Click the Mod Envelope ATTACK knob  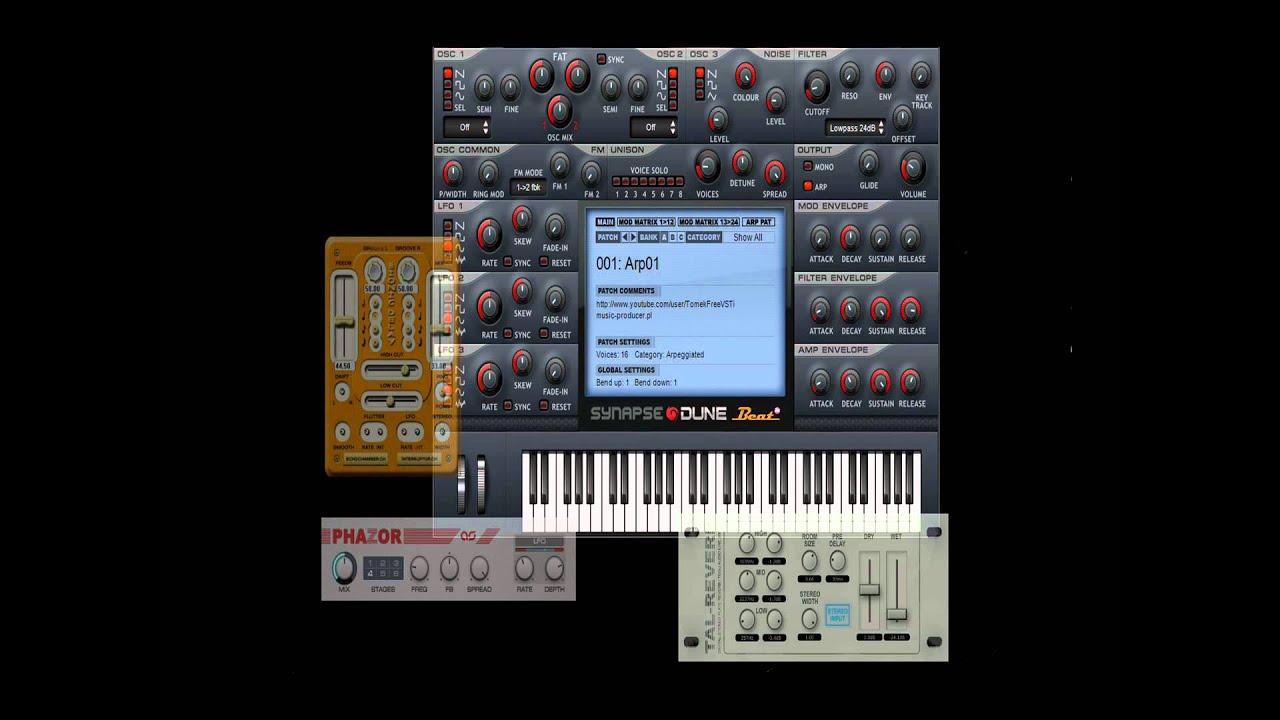tap(820, 238)
